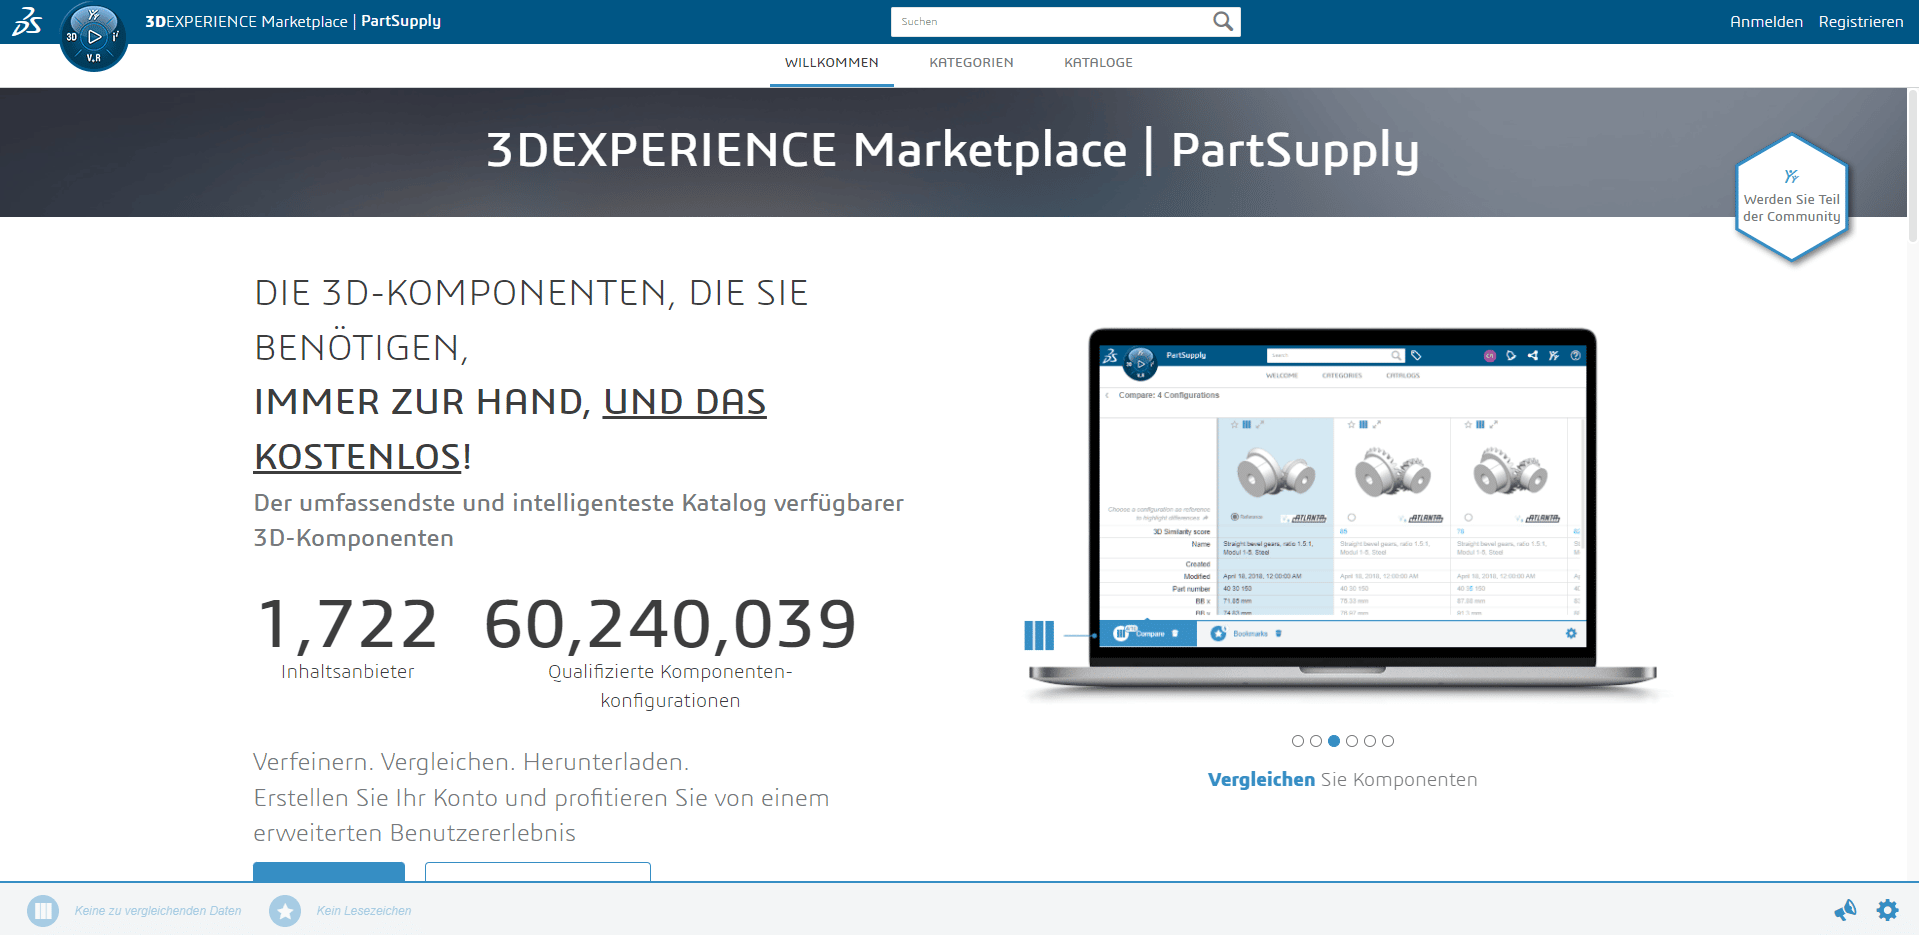Focus the Suchen search field
This screenshot has width=1919, height=935.
pos(1050,21)
